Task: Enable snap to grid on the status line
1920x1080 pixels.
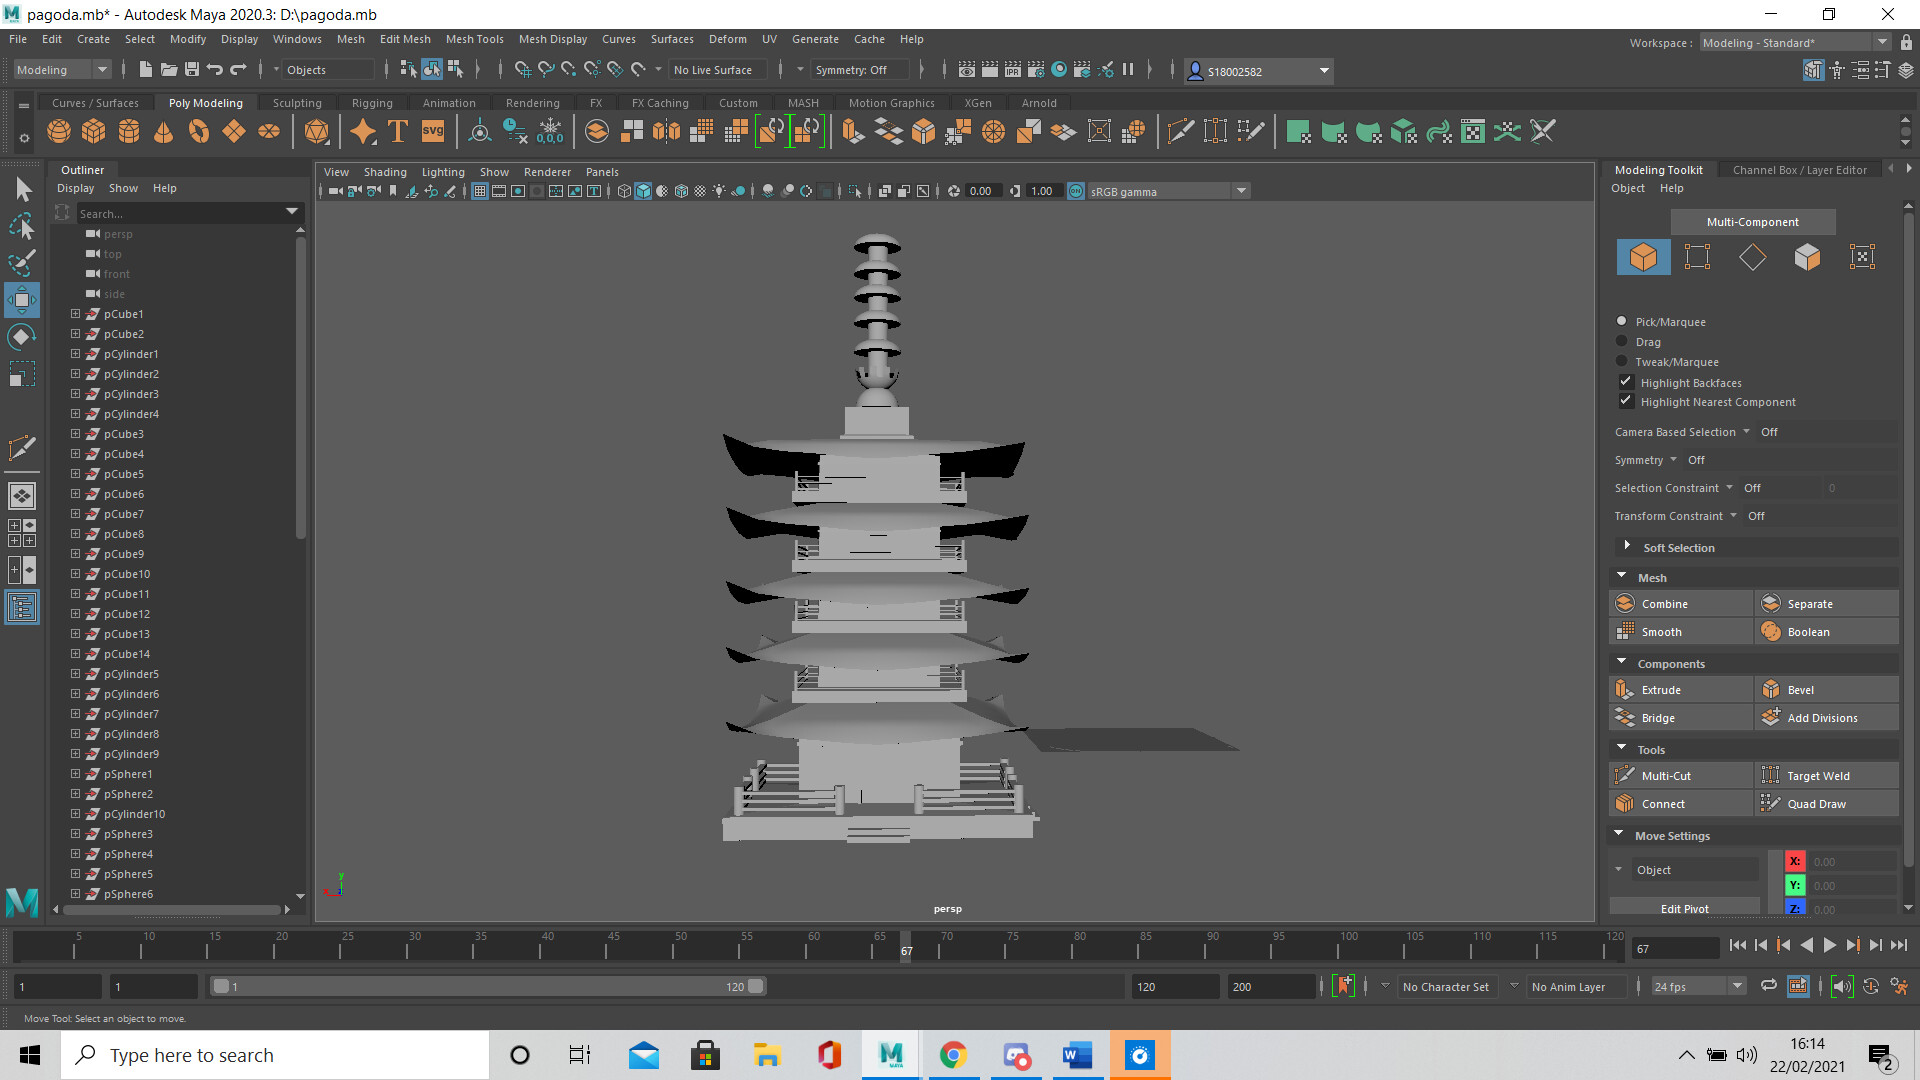Action: click(x=521, y=70)
